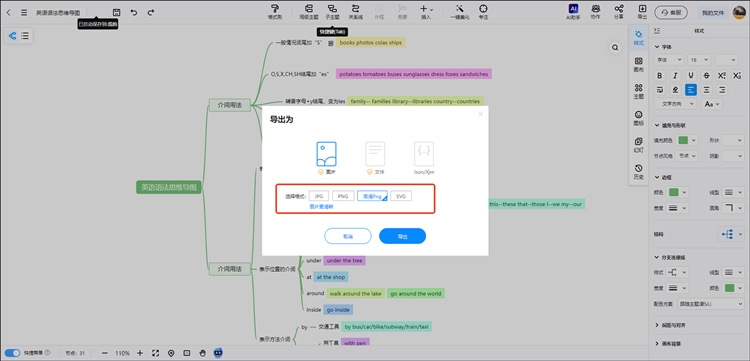Select left text alignment
The height and width of the screenshot is (361, 750).
691,89
